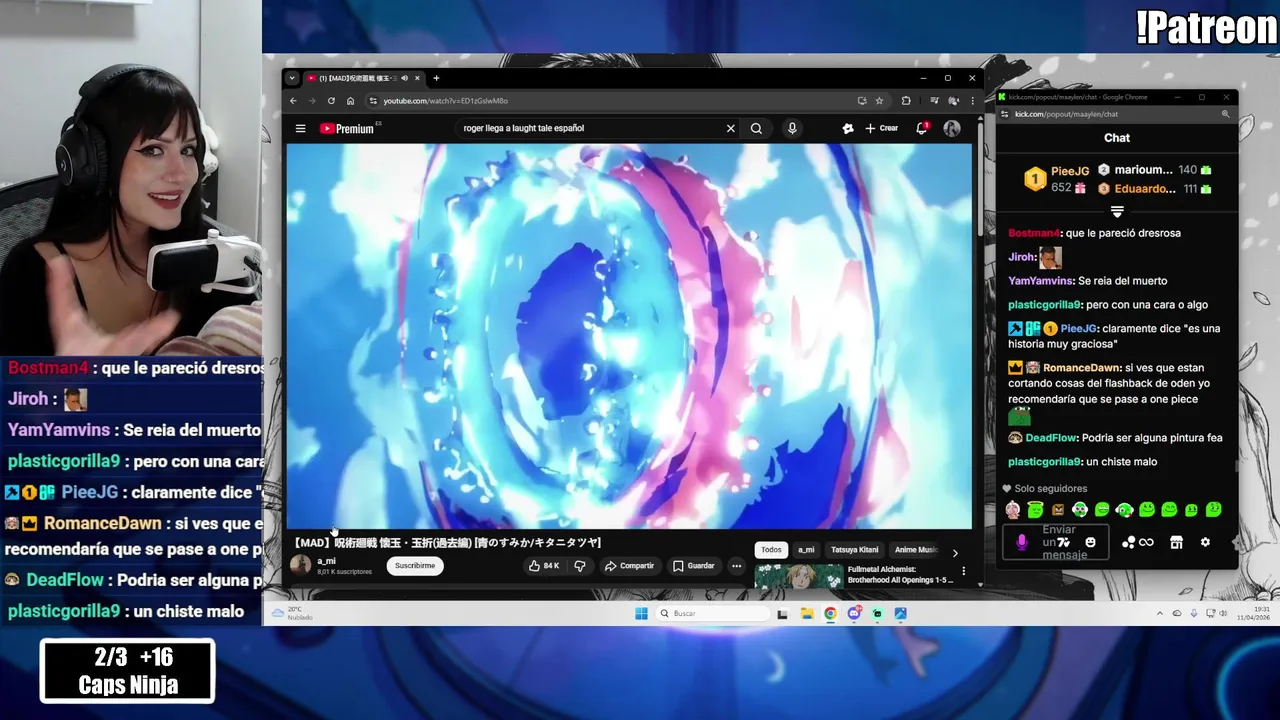Open Bostman4 username in Kick chat
The image size is (1280, 720).
coord(1034,233)
